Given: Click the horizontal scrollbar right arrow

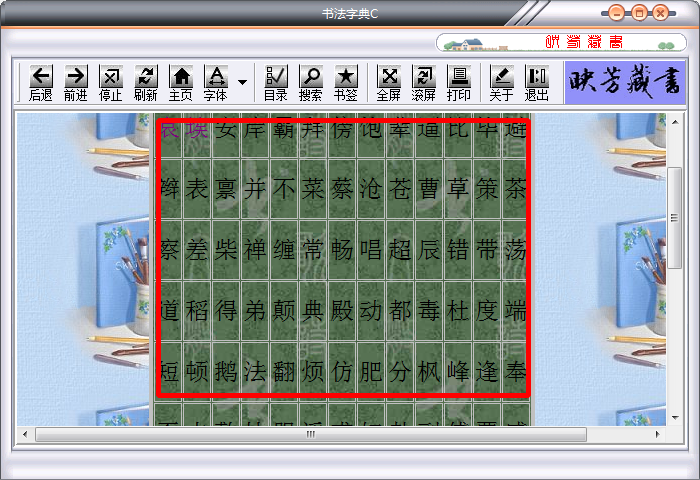Looking at the screenshot, I should pos(657,434).
